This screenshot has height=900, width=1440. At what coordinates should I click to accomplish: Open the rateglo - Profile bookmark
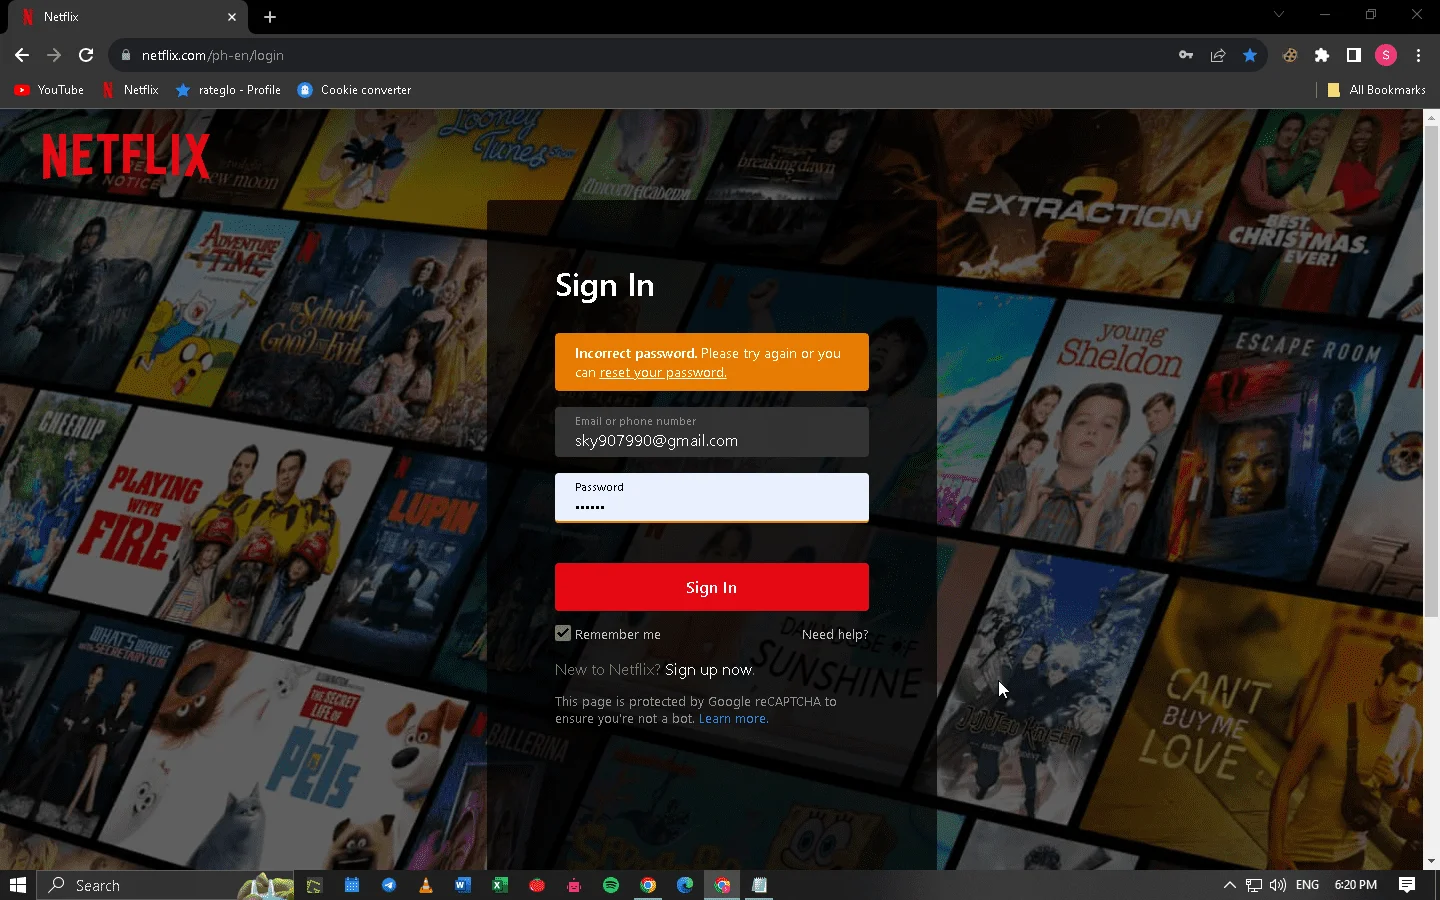click(x=228, y=90)
